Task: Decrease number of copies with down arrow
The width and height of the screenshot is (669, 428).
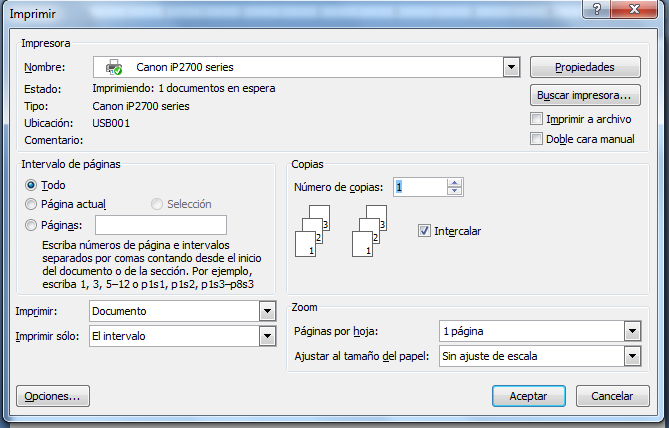Action: pyautogui.click(x=455, y=191)
